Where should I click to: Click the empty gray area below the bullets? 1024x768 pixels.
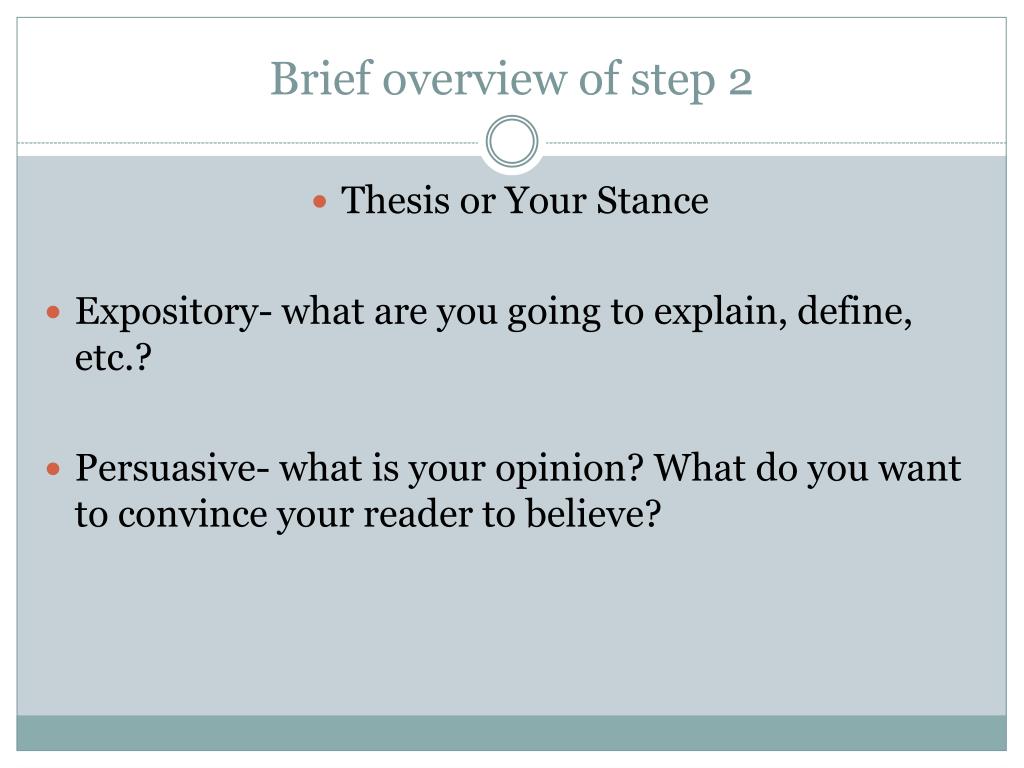[x=511, y=627]
